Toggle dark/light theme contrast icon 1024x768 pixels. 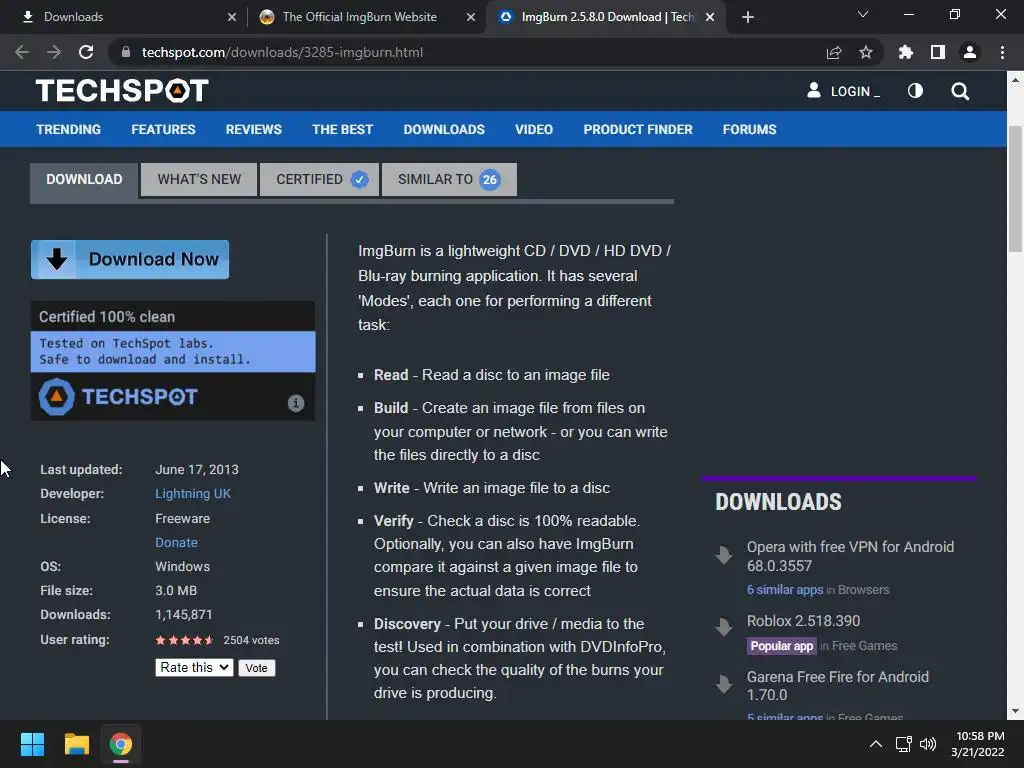[916, 91]
